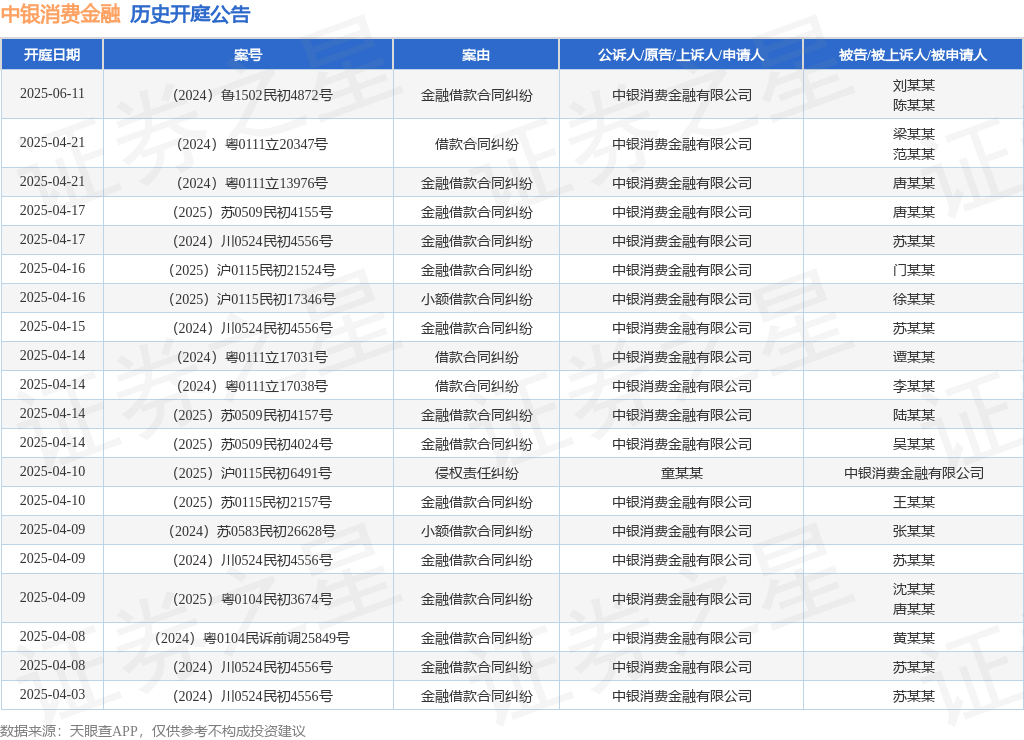
Task: Select case number (2024)鲁1502民初4872号
Action: 251,95
